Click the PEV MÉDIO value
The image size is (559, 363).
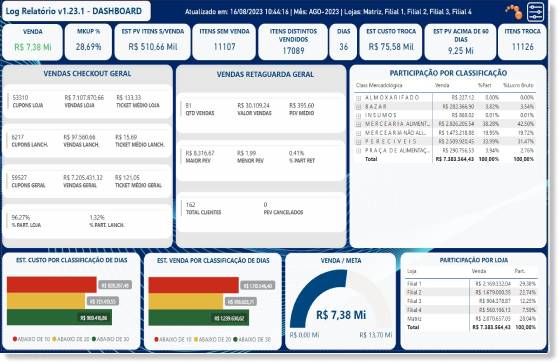pyautogui.click(x=302, y=106)
